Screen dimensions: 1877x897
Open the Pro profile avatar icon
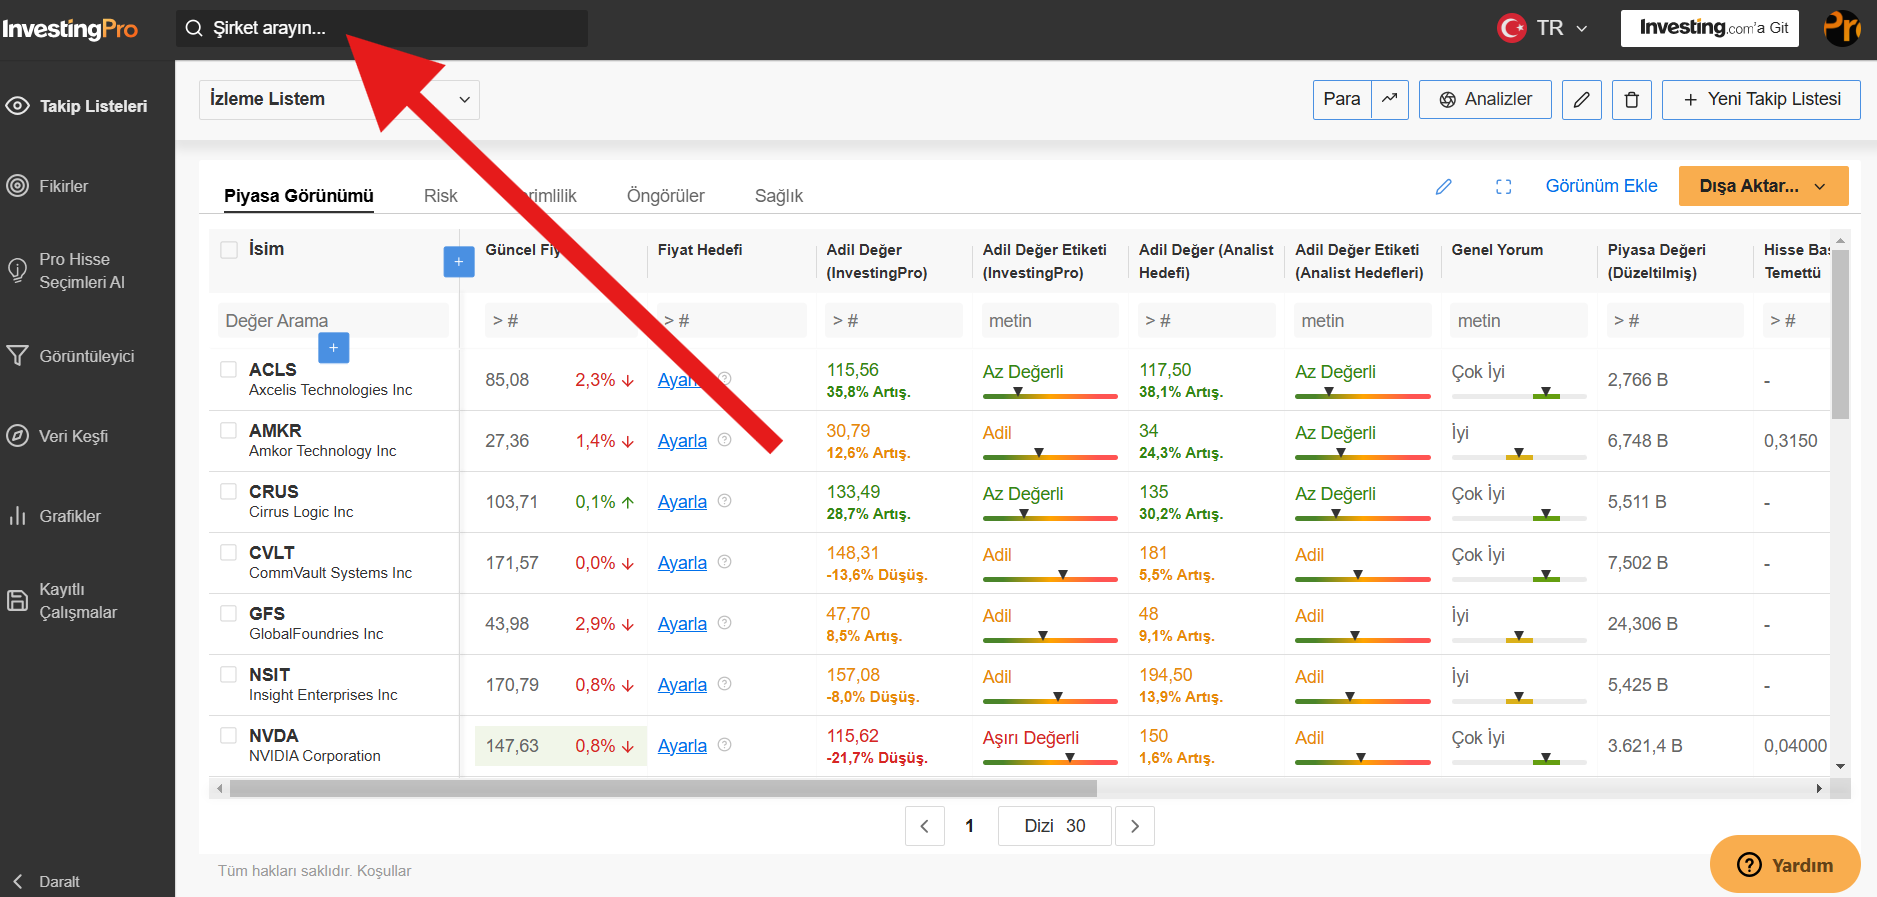coord(1841,28)
